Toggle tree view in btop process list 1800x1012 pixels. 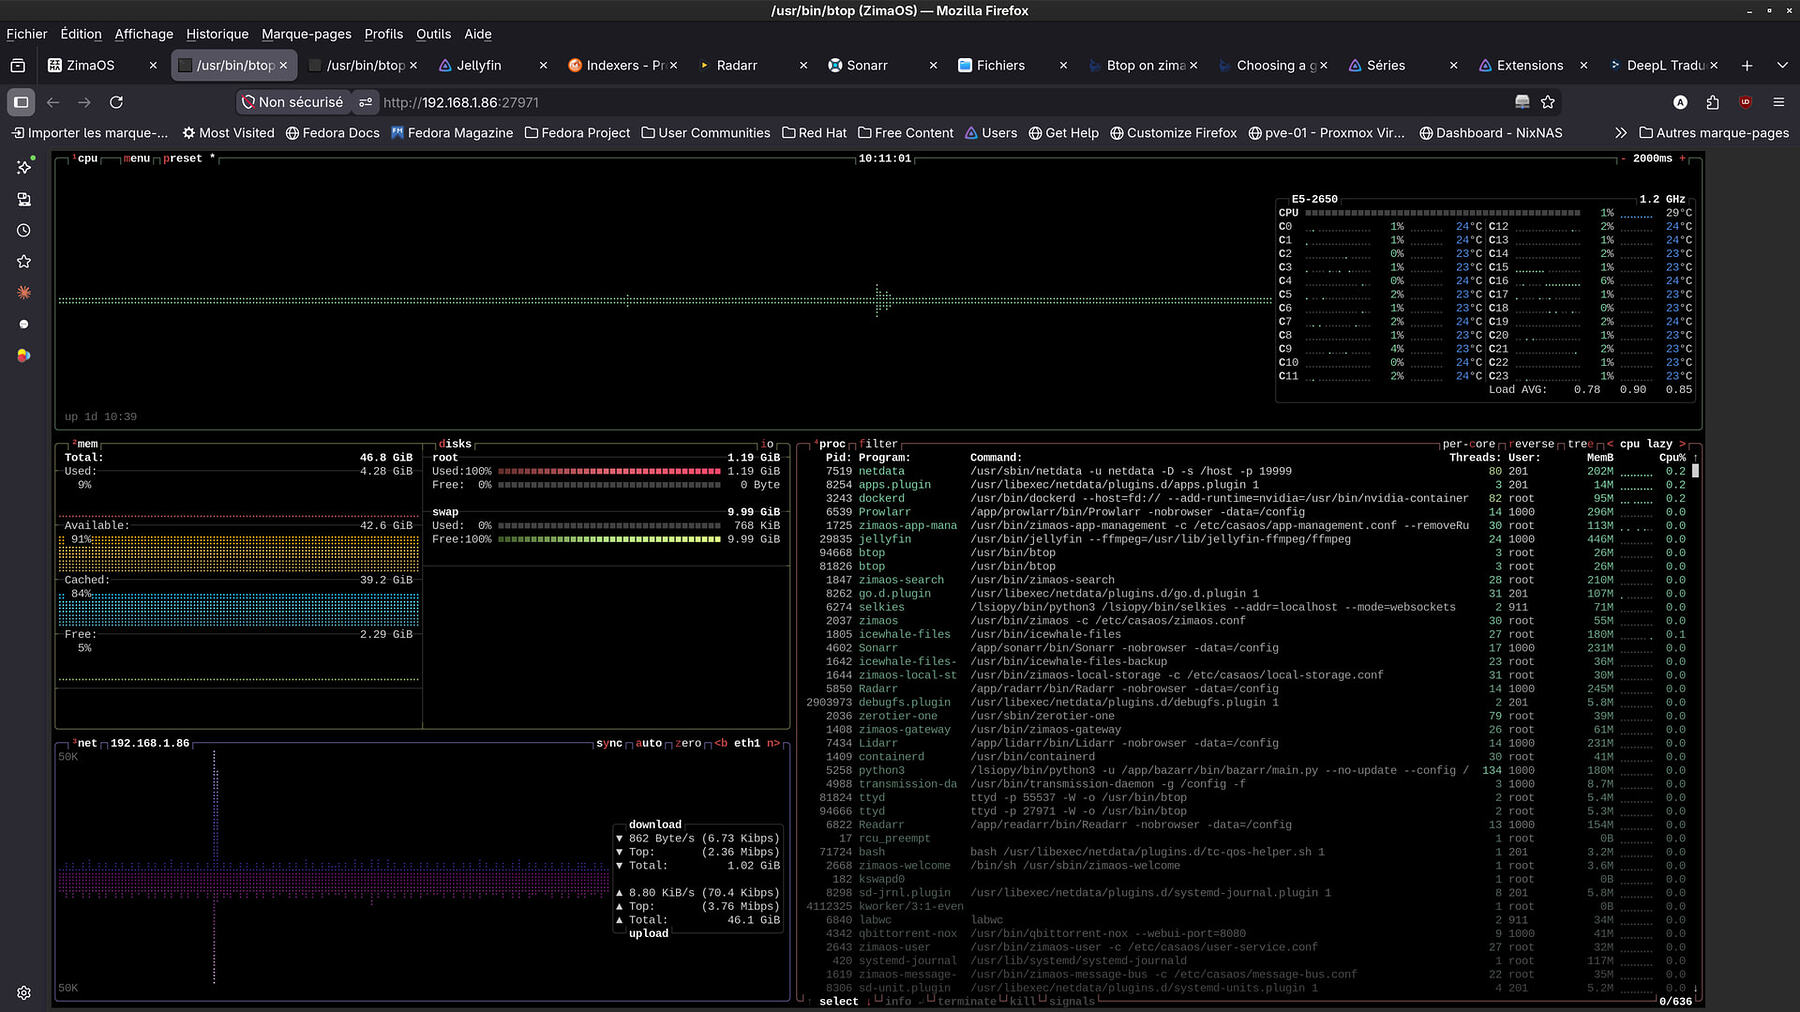coord(1581,444)
